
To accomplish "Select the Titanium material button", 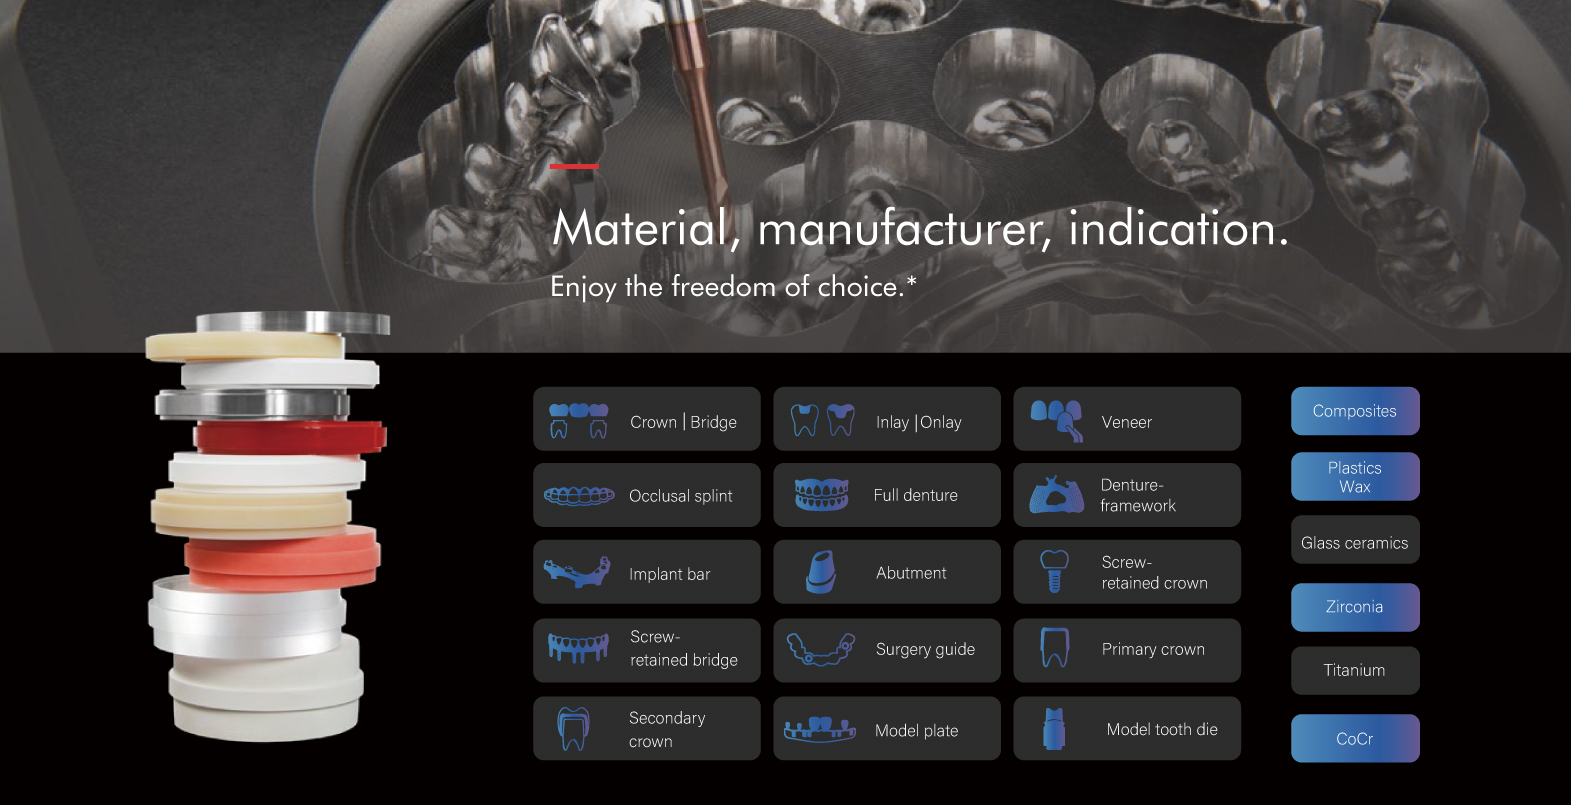I will 1354,670.
